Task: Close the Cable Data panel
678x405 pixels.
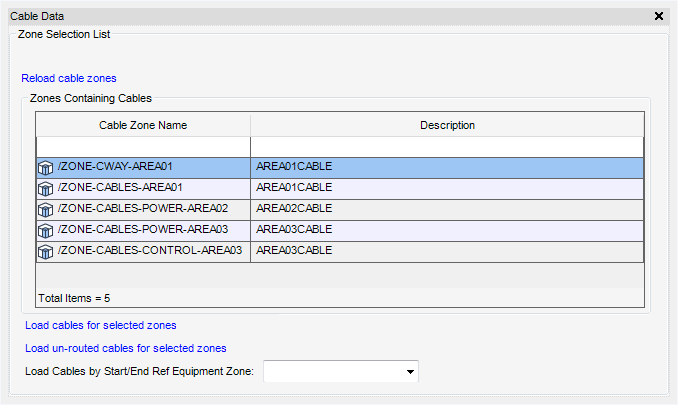Action: (x=659, y=16)
